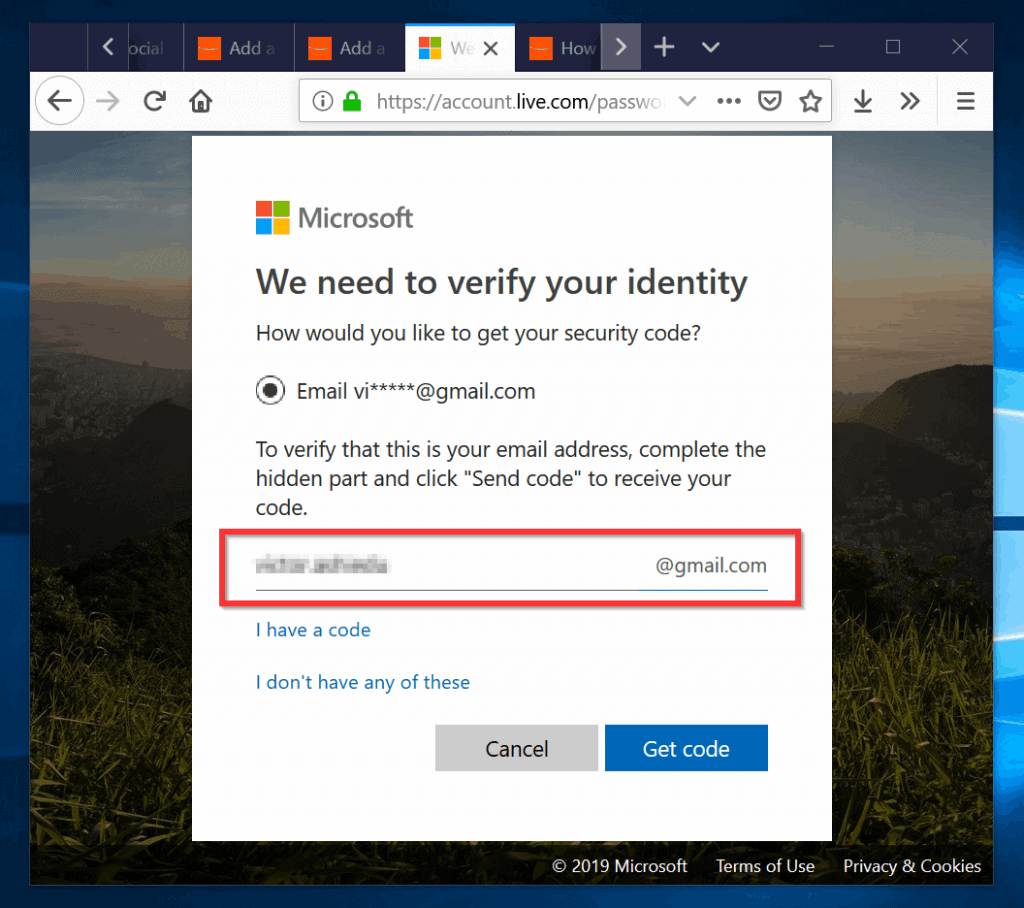
Task: Open the Firefox home page
Action: (x=201, y=101)
